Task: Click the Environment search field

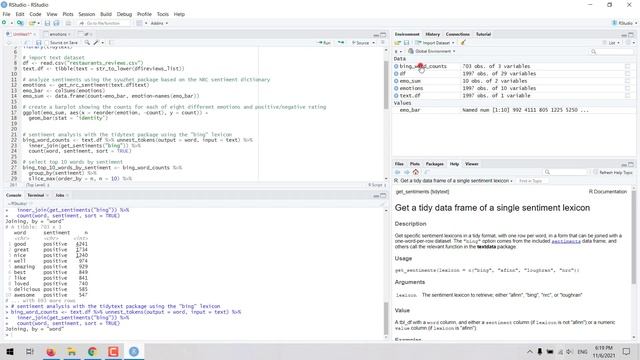Action: [611, 51]
